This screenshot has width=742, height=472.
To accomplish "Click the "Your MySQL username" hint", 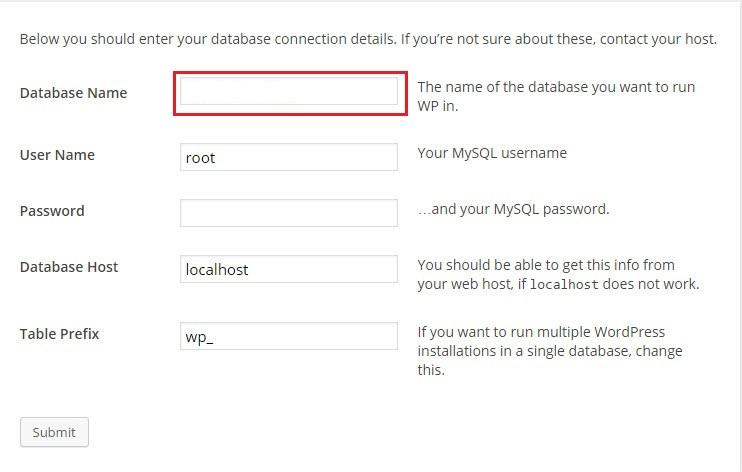I will (492, 153).
